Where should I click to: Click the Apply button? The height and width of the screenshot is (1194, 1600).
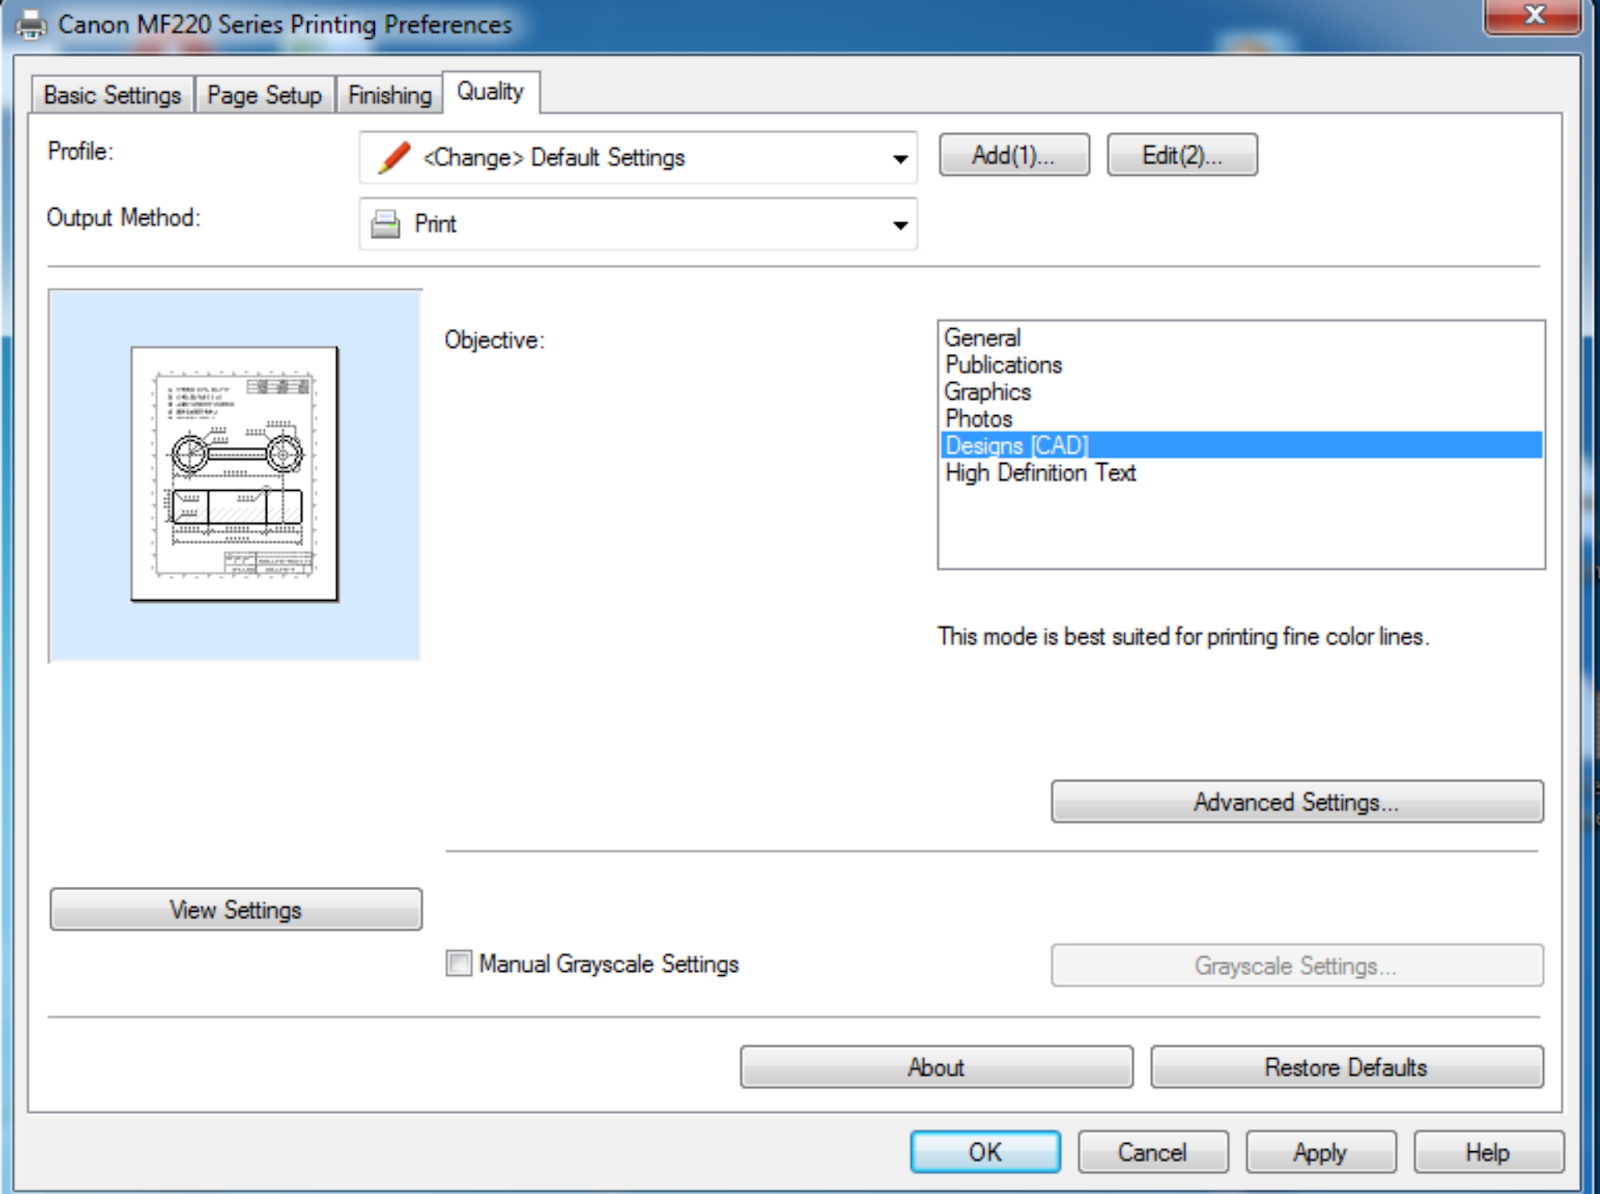1320,1152
